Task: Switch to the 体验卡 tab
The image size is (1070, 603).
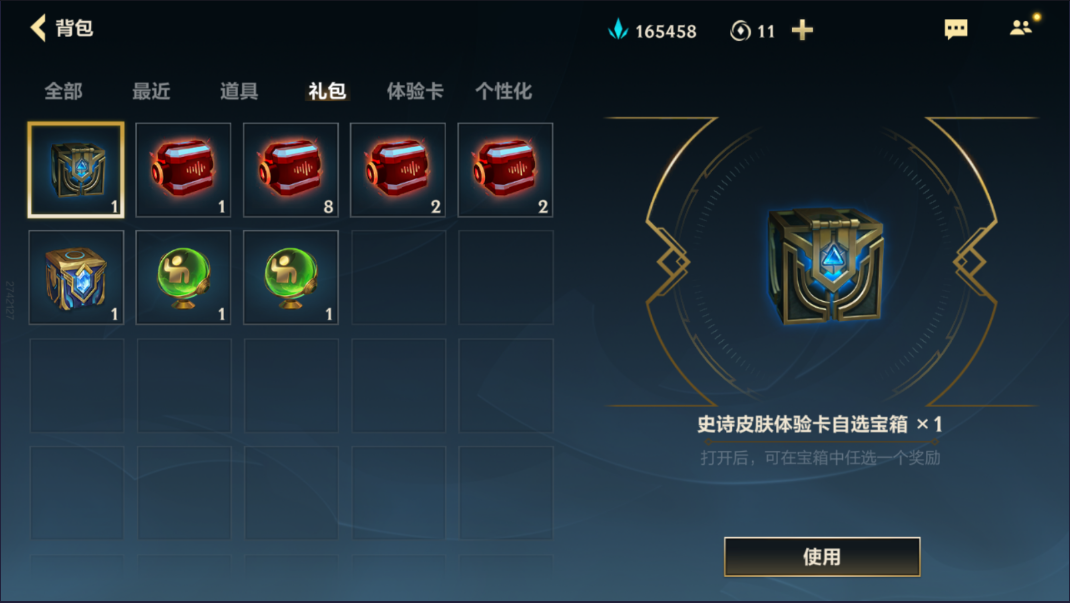Action: point(415,91)
